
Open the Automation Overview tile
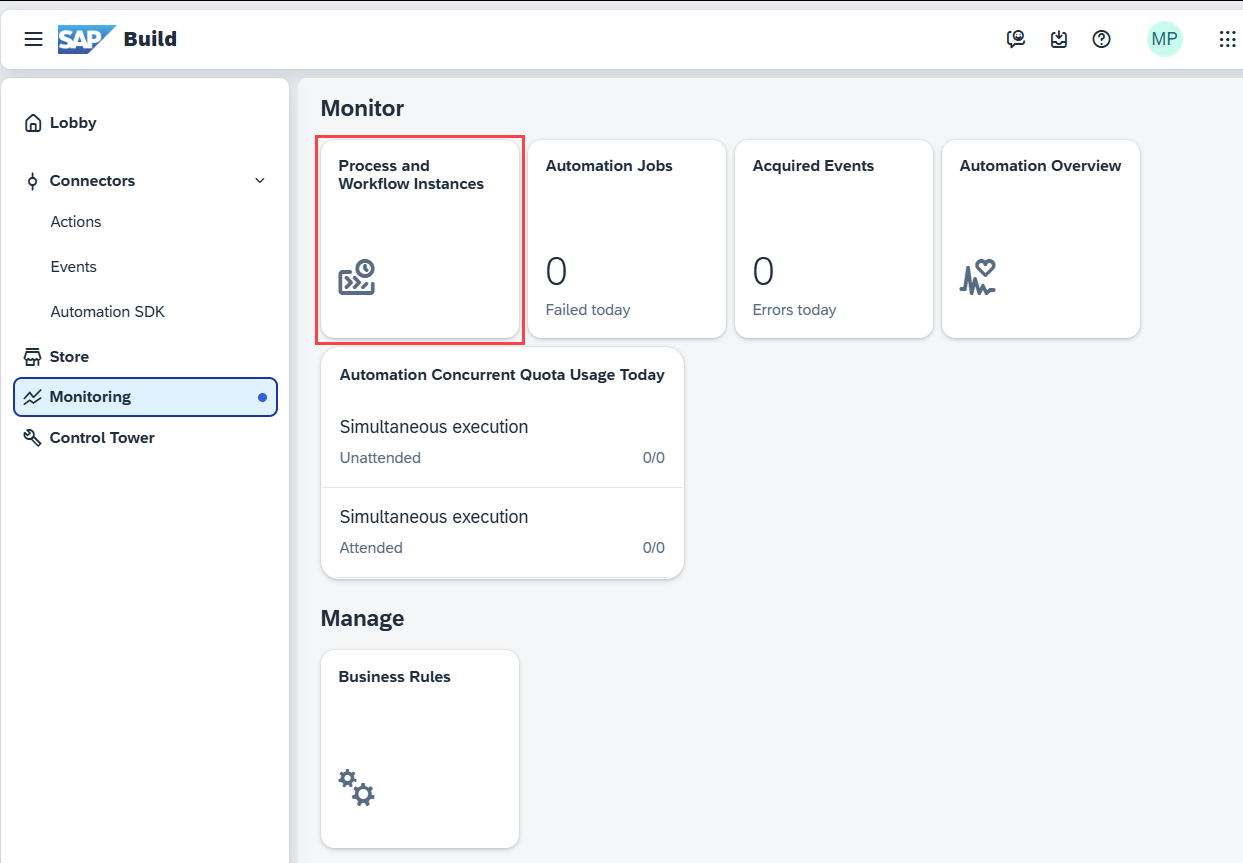[1041, 239]
